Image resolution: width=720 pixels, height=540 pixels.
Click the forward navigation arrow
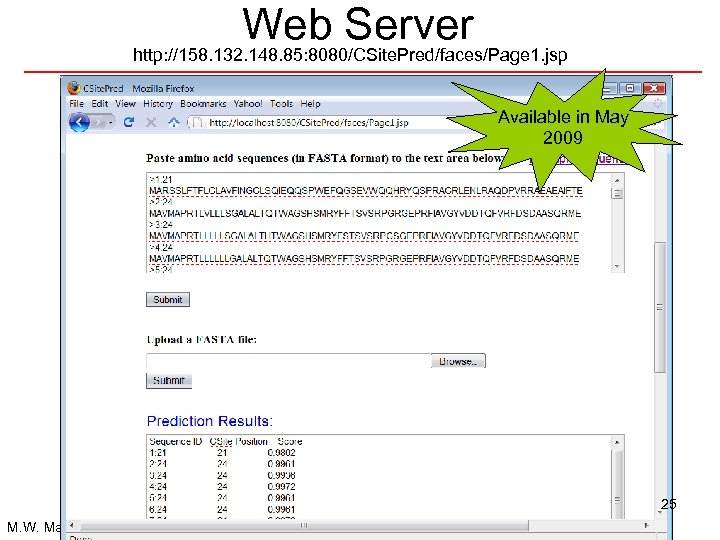pos(101,123)
